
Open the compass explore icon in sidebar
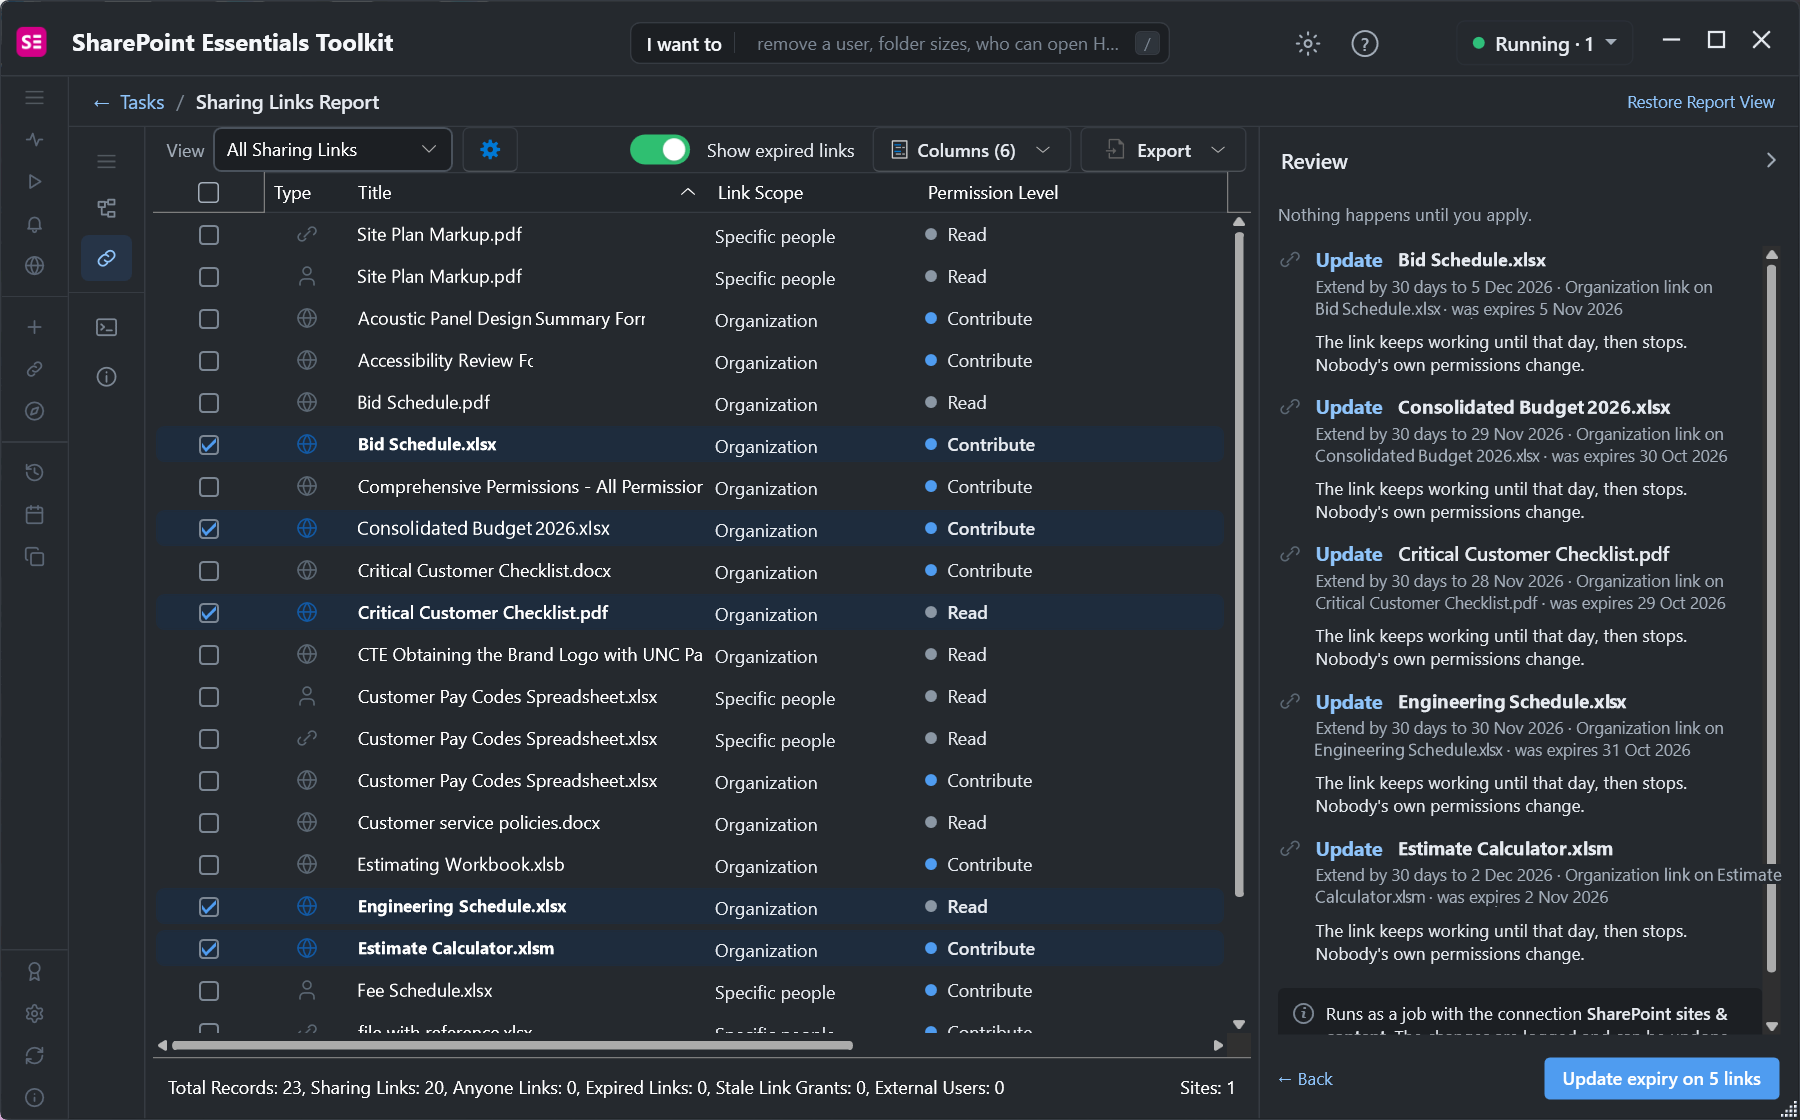click(35, 411)
